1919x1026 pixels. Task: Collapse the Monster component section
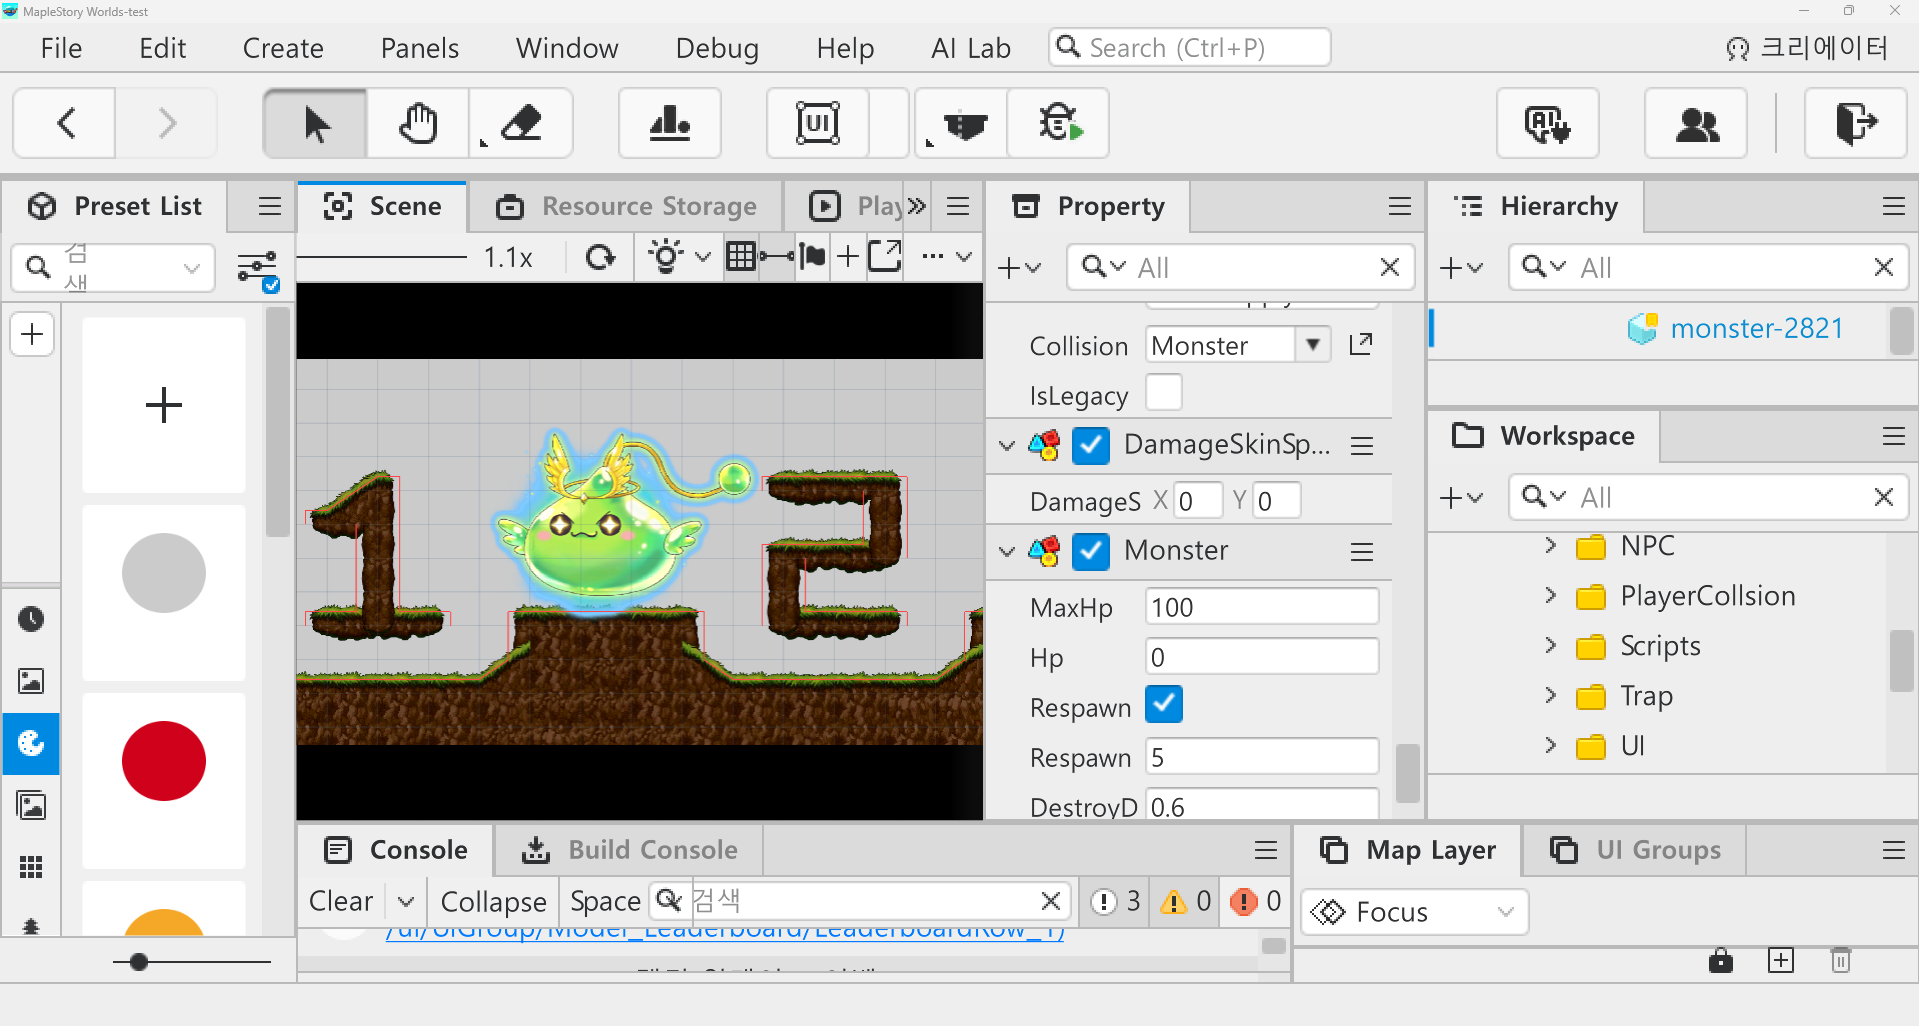[x=1007, y=551]
